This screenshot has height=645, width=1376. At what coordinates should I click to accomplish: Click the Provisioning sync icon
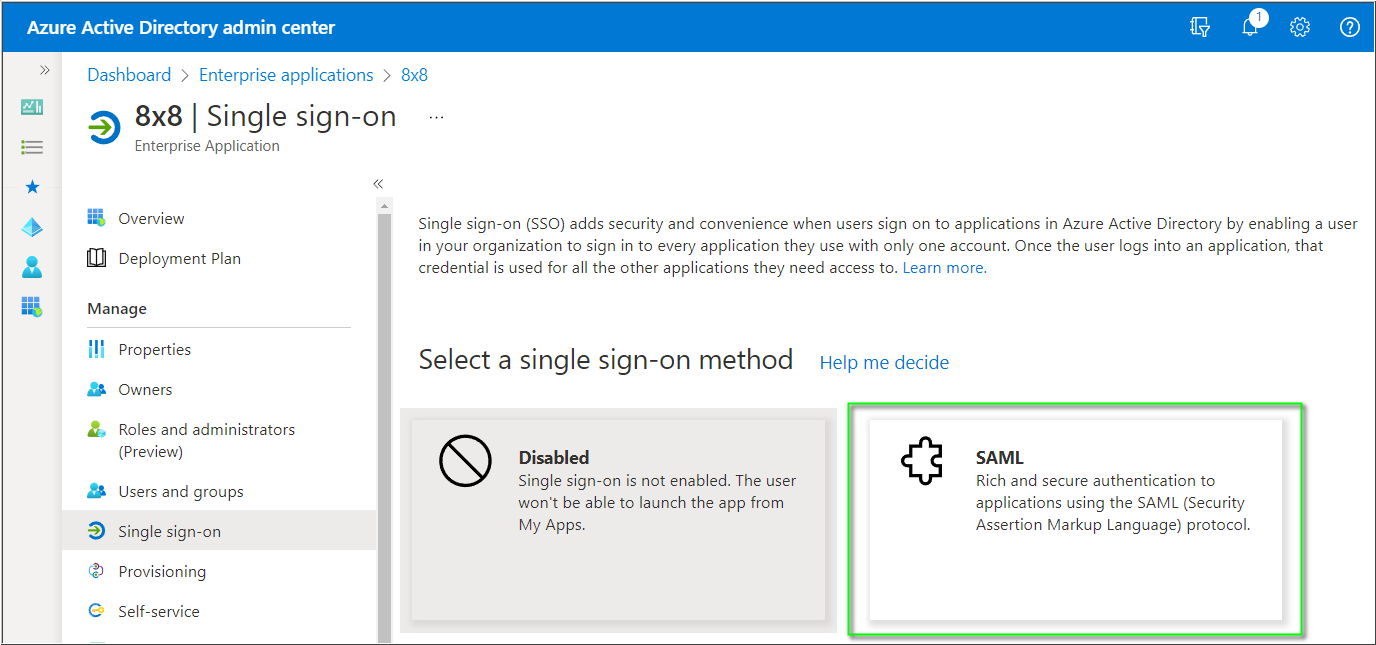coord(96,571)
